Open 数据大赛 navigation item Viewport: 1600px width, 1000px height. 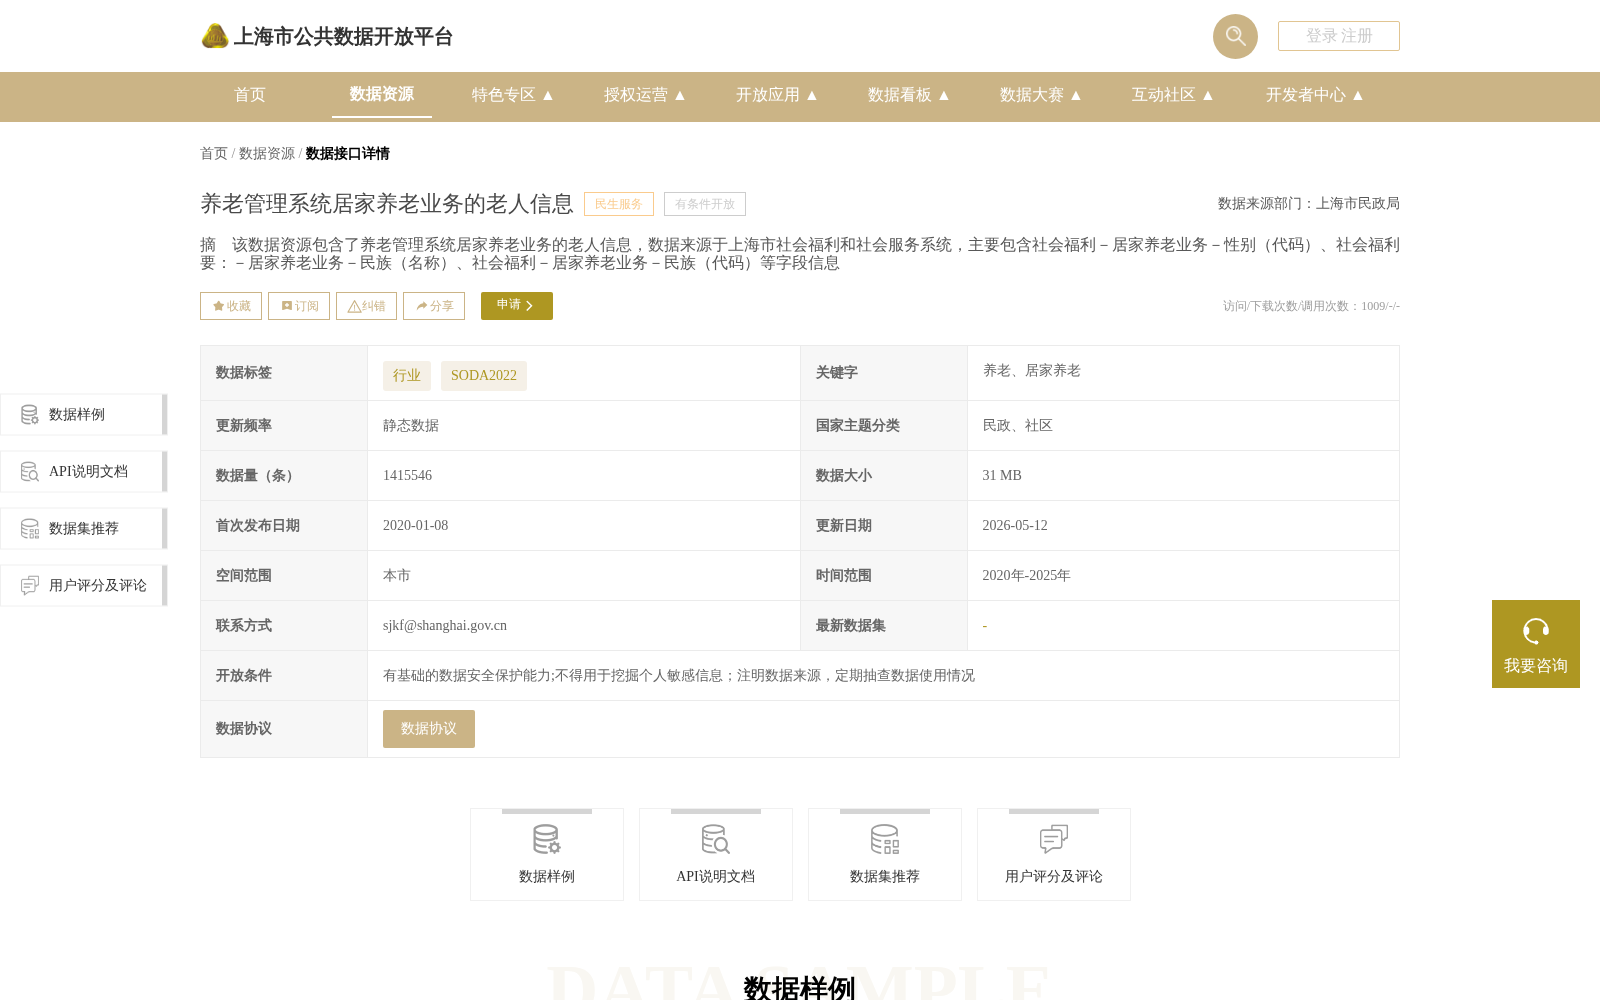(1032, 95)
